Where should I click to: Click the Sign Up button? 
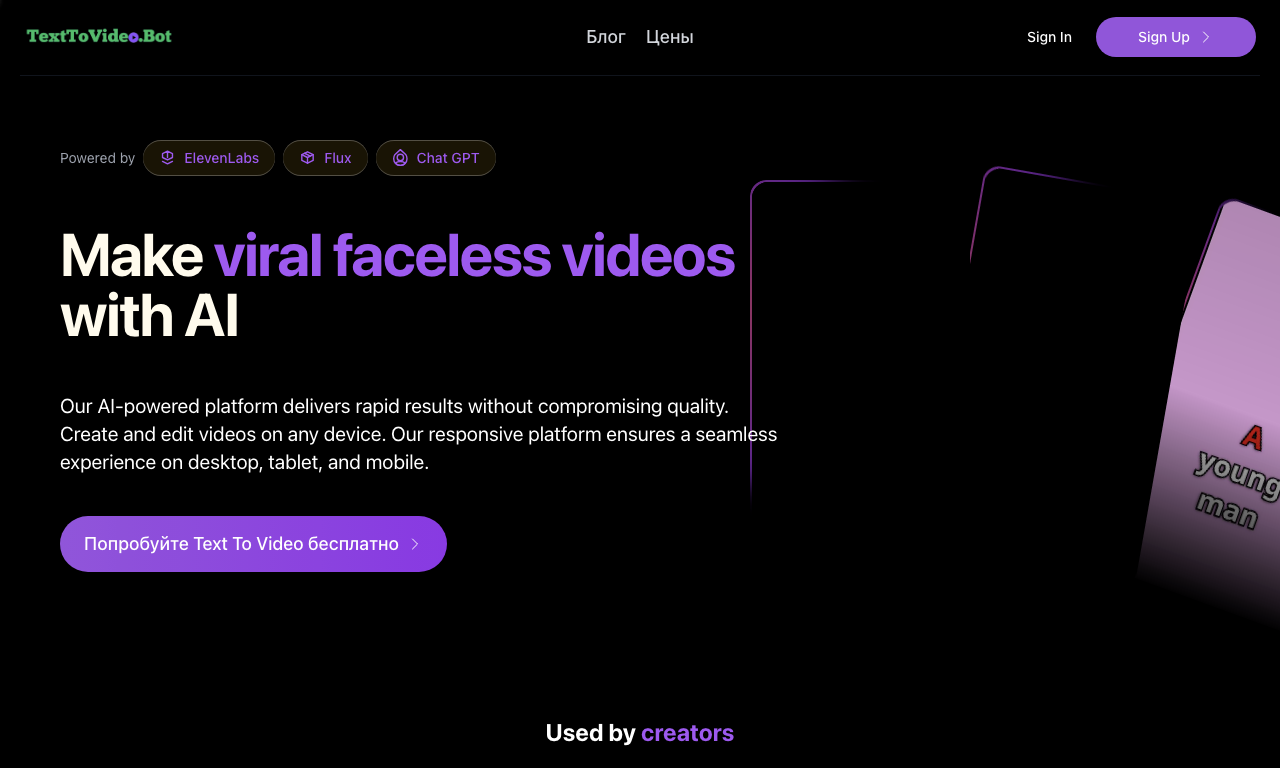1176,37
